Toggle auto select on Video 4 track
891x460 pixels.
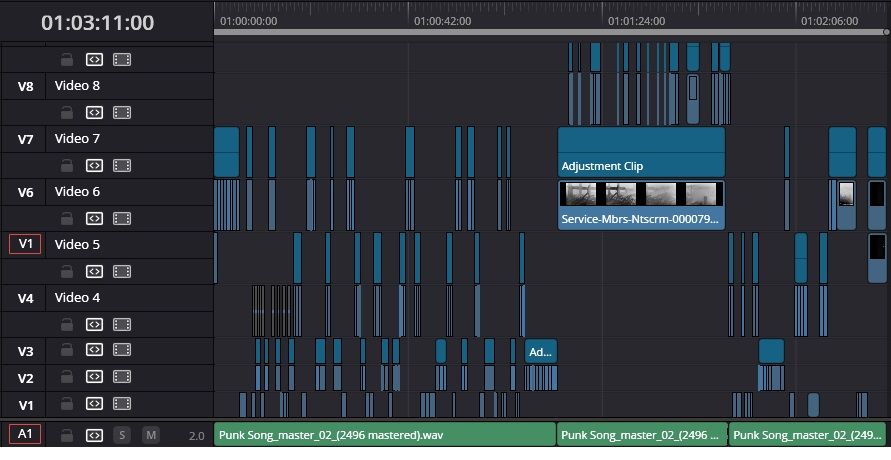[x=94, y=324]
